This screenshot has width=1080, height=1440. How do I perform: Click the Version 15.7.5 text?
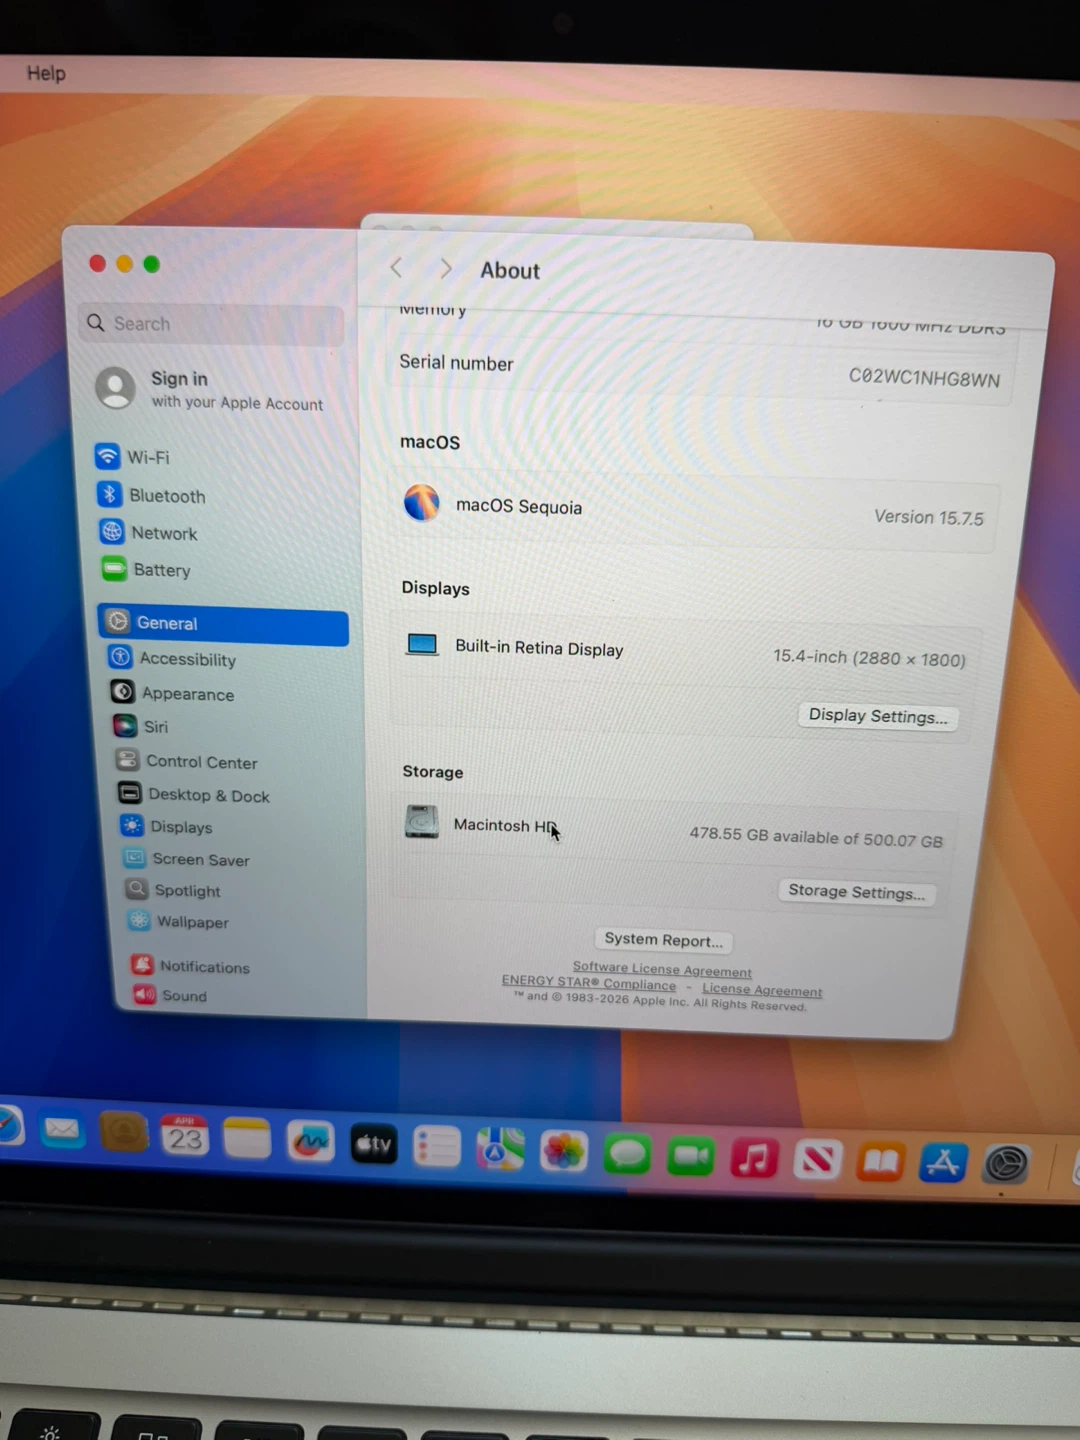[929, 517]
